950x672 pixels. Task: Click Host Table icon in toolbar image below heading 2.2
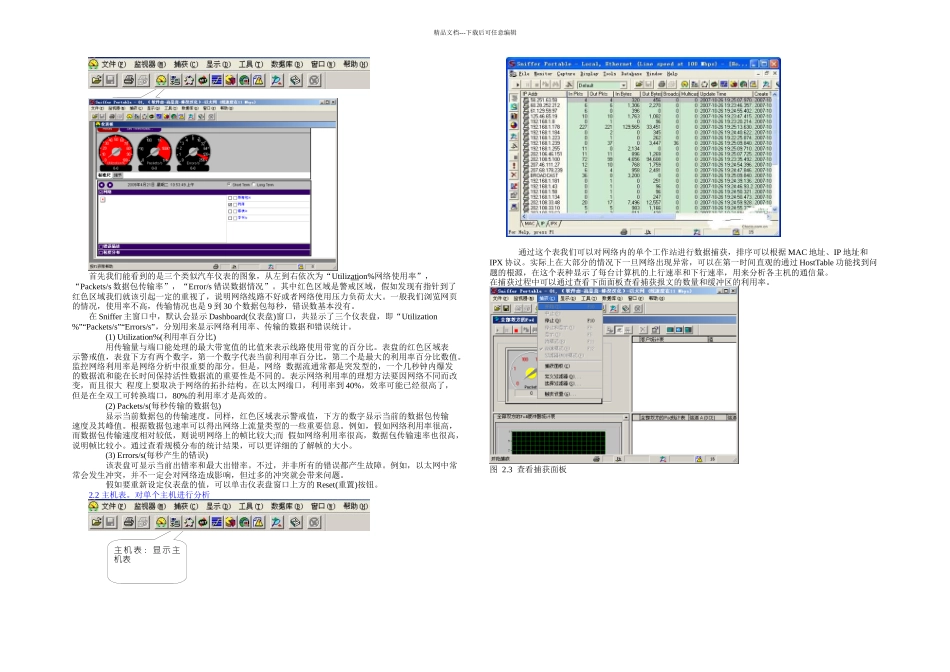pyautogui.click(x=175, y=522)
